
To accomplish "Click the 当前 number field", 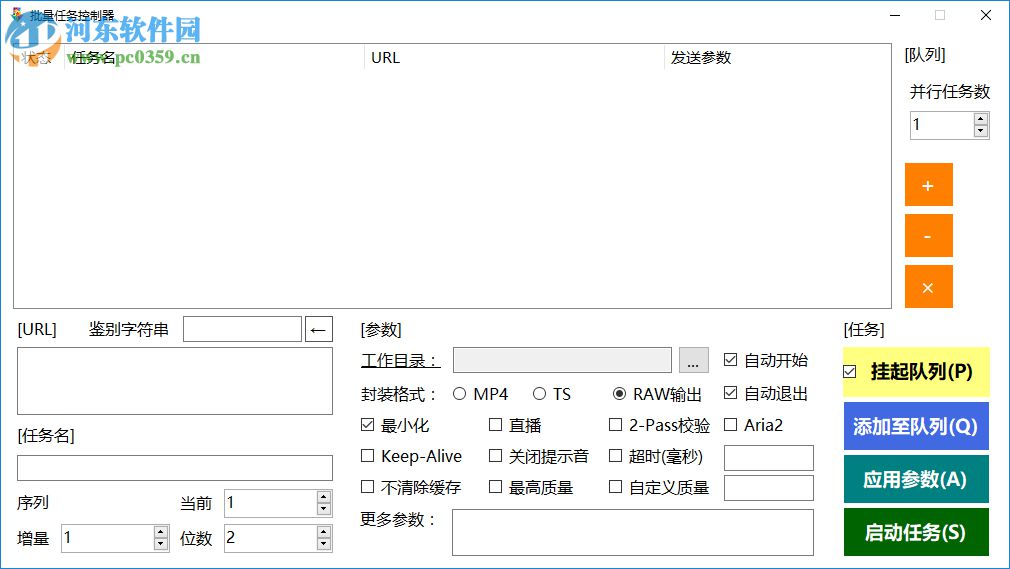I will [x=271, y=503].
